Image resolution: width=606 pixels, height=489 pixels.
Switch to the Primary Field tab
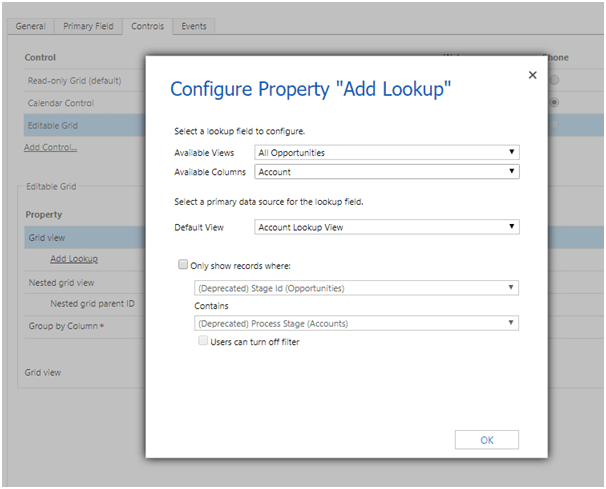pos(88,26)
